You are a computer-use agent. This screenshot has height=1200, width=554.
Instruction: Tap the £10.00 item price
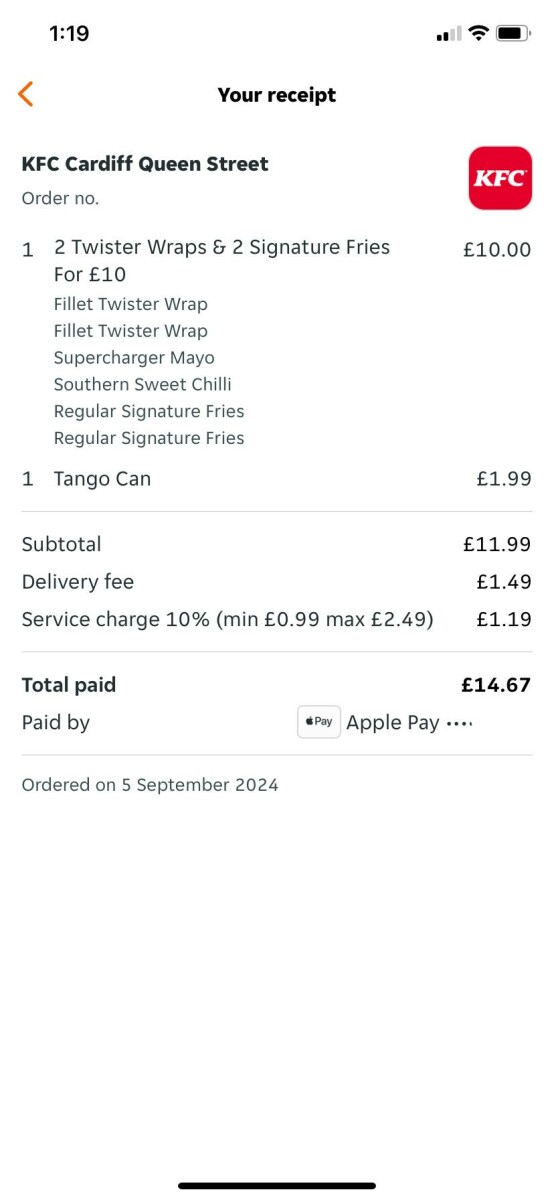point(497,250)
